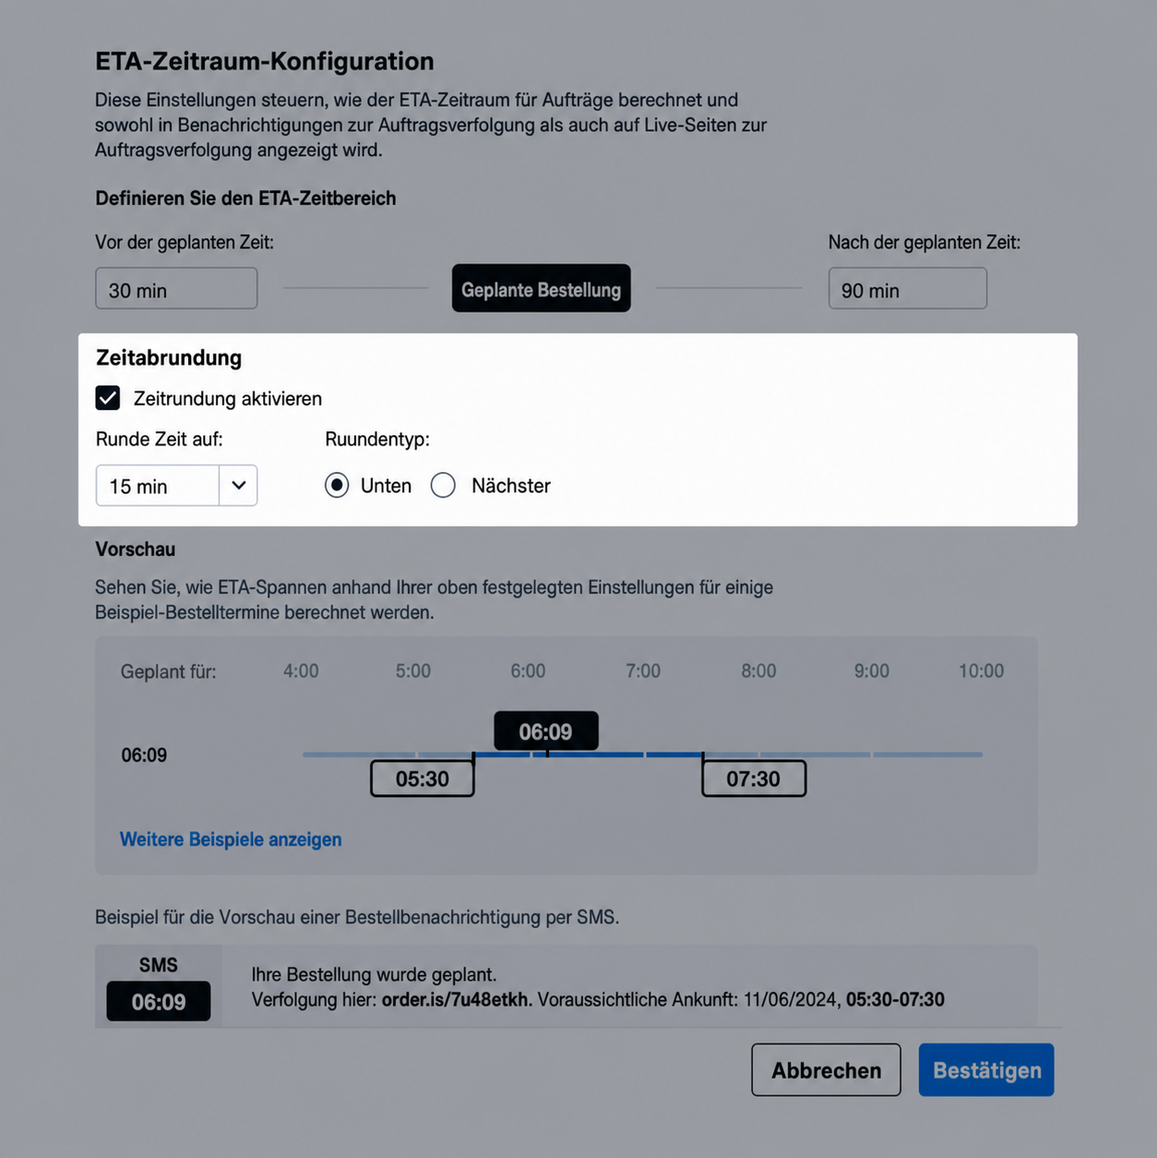Click the 30 min before-time field

pyautogui.click(x=176, y=288)
